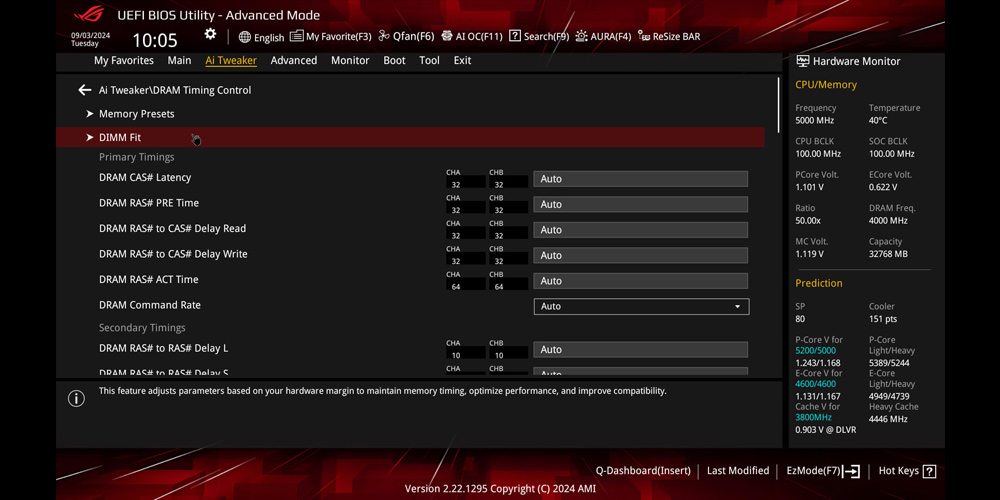This screenshot has width=1000, height=500.
Task: Switch to Main tab
Action: click(x=179, y=61)
